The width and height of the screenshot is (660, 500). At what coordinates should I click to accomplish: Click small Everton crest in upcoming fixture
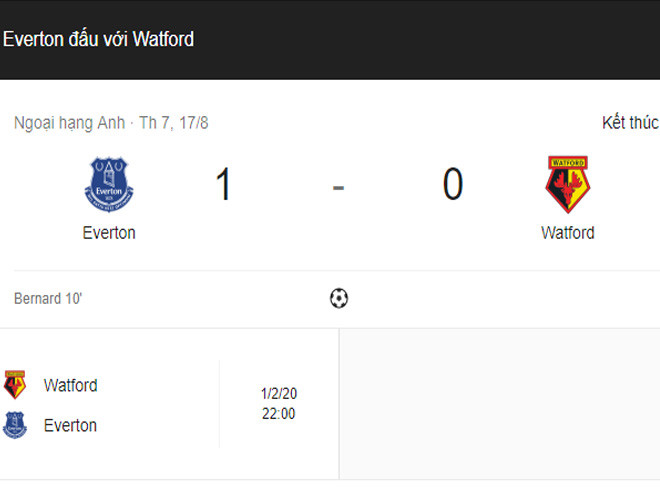[x=15, y=425]
